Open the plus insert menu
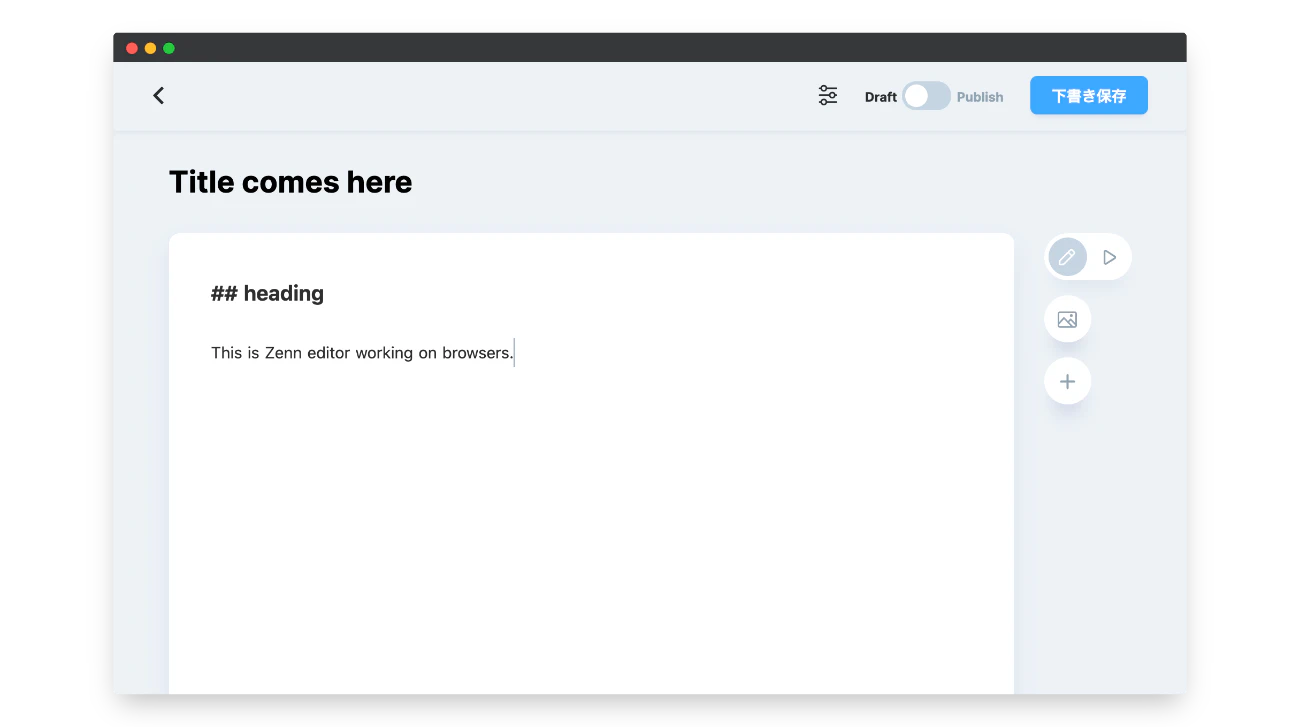This screenshot has width=1300, height=727. [1067, 381]
